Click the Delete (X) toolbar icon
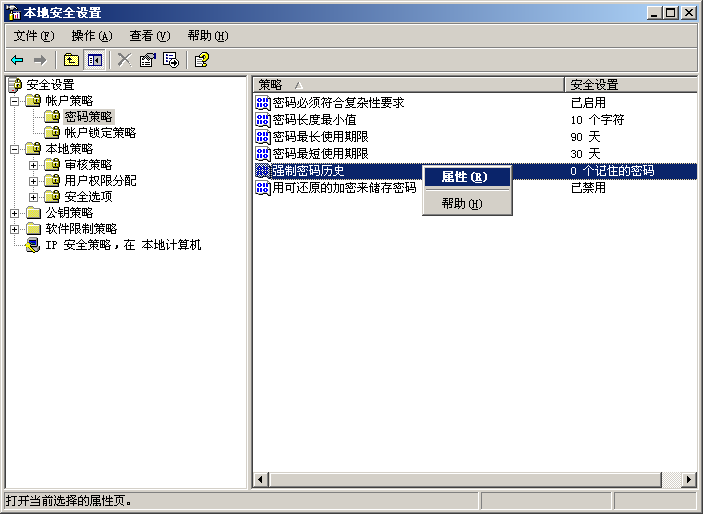703x514 pixels. (124, 60)
